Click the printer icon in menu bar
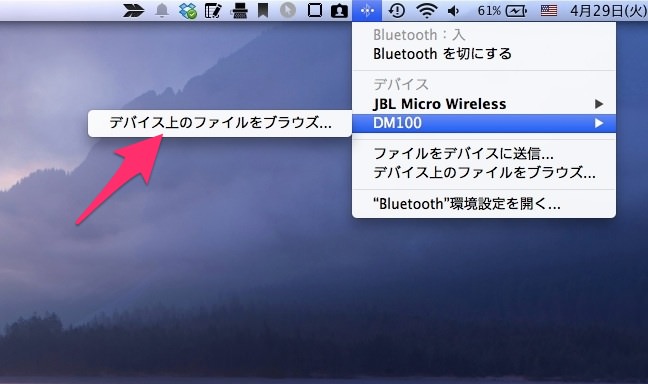 239,11
